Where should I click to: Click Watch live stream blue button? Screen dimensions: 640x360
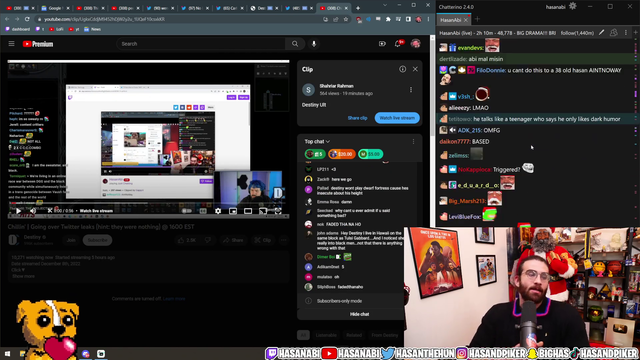397,118
